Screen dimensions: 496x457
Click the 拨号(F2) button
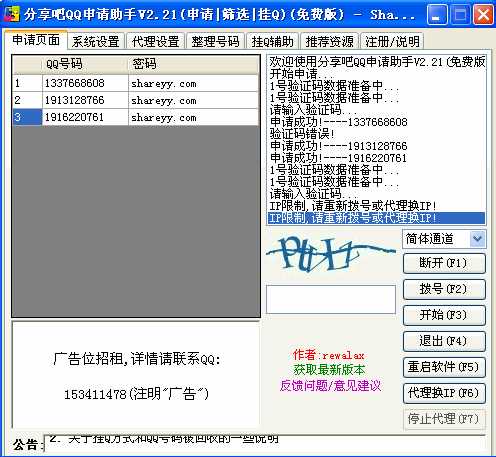[444, 289]
